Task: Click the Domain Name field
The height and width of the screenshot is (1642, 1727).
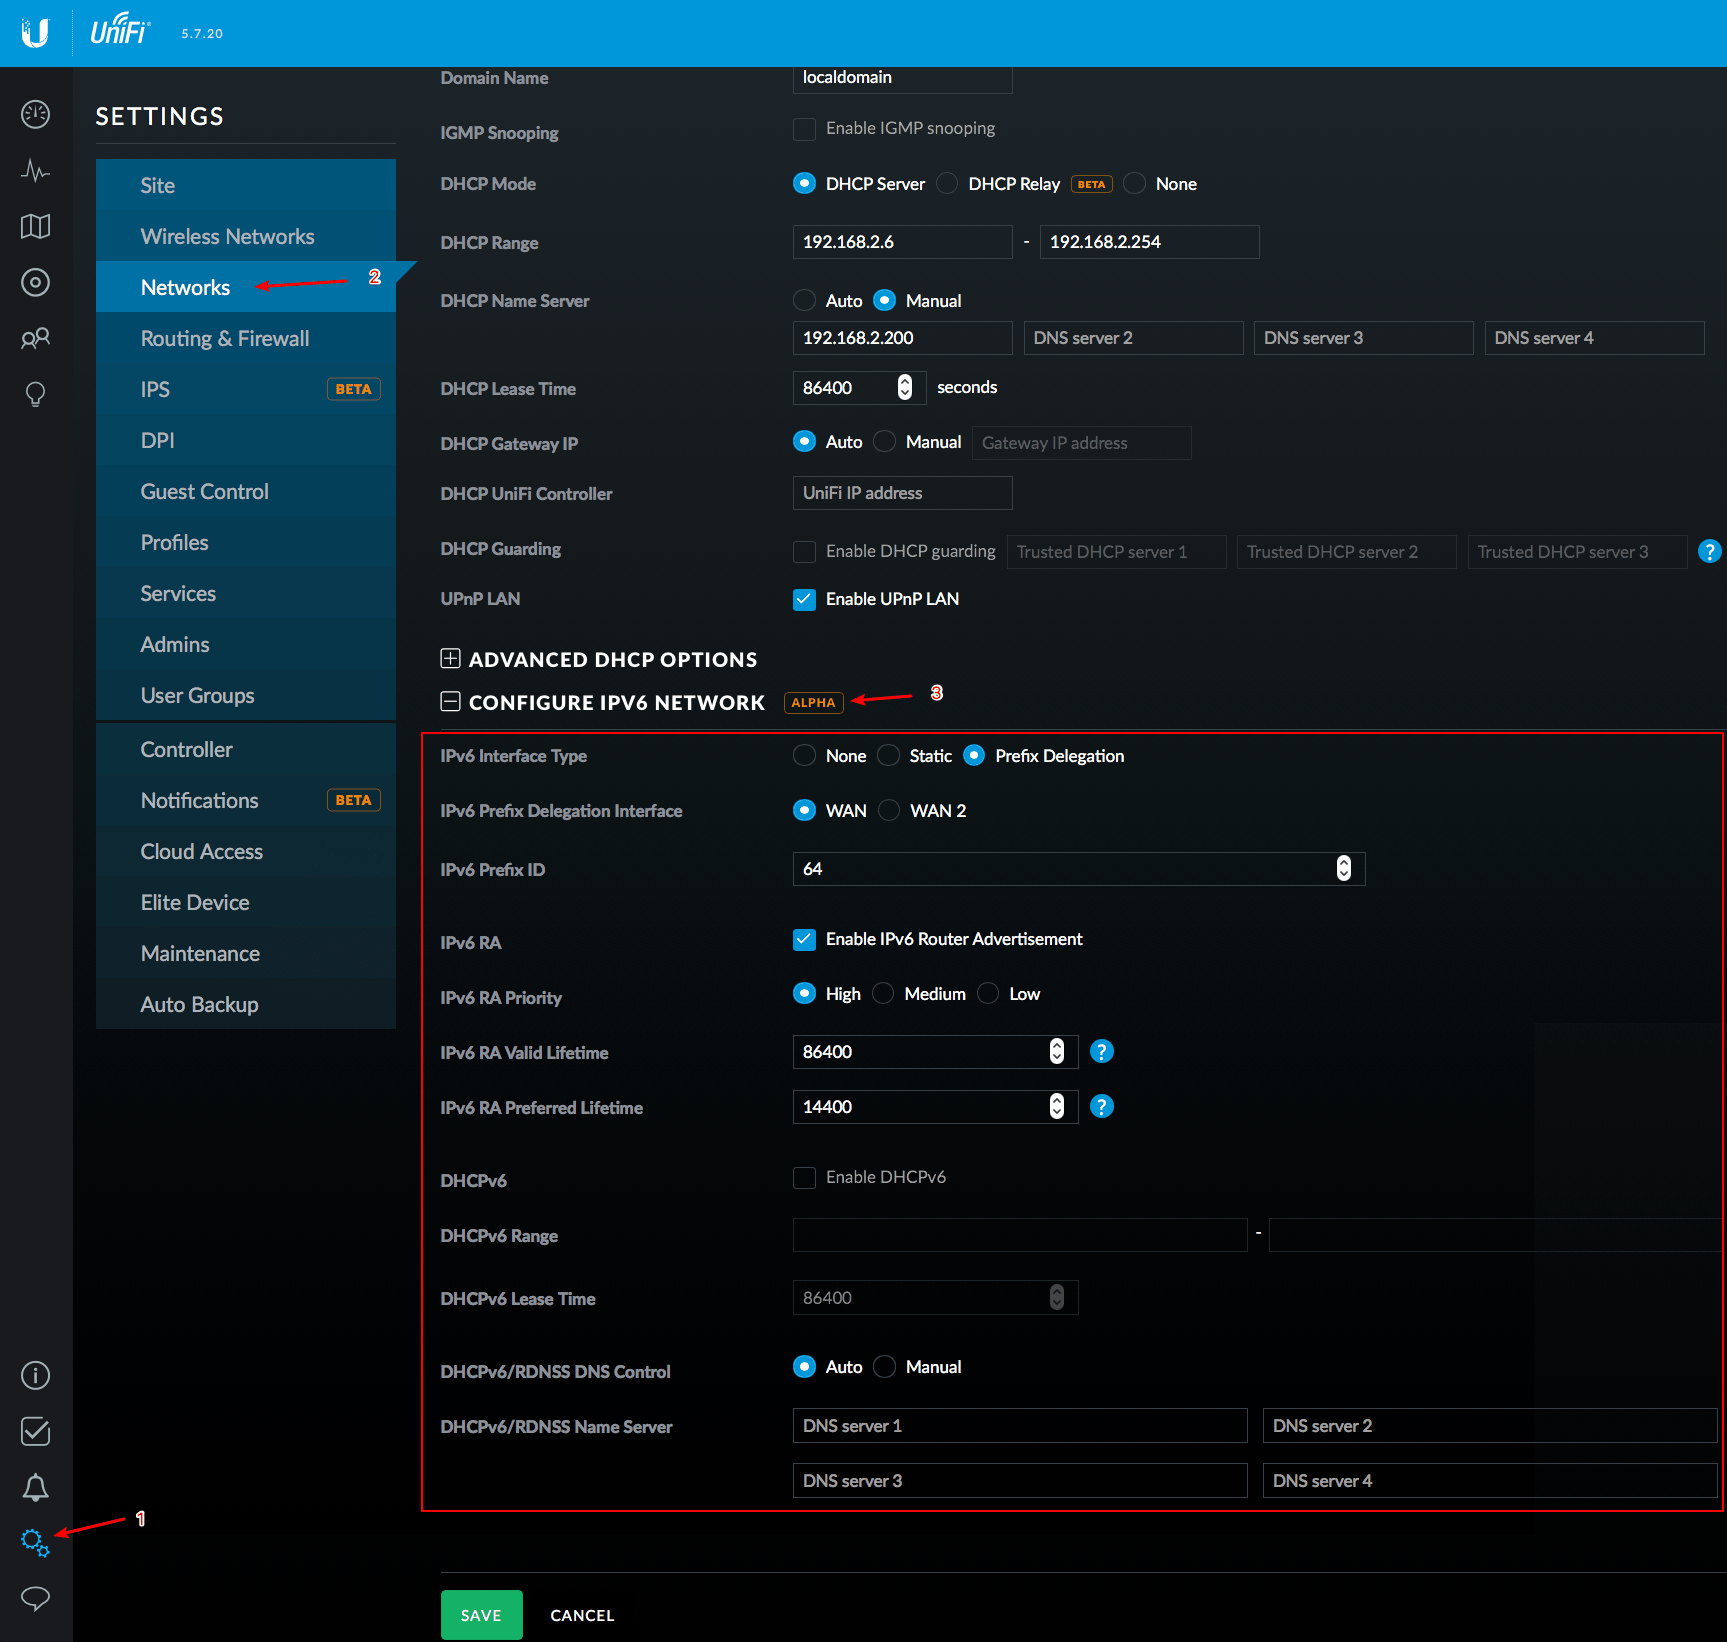Action: point(902,78)
